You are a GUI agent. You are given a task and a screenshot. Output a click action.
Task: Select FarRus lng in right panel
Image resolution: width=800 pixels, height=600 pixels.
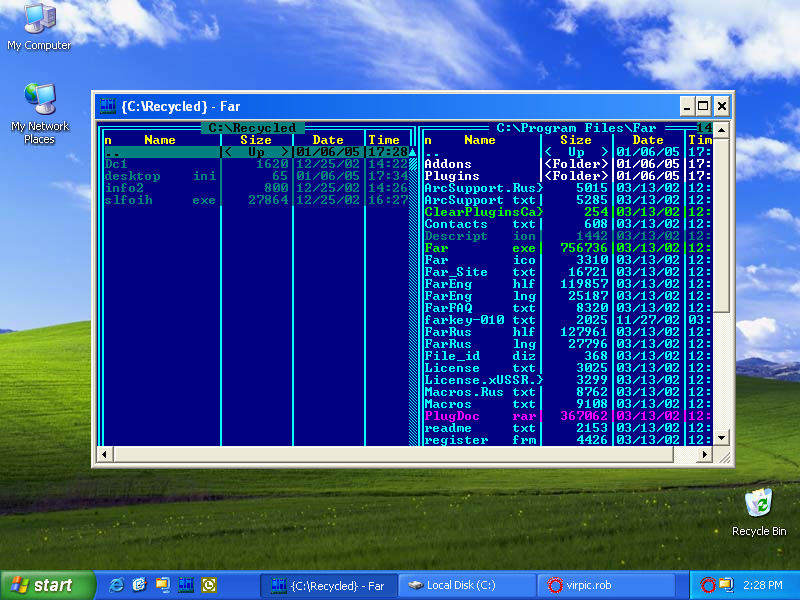(568, 344)
